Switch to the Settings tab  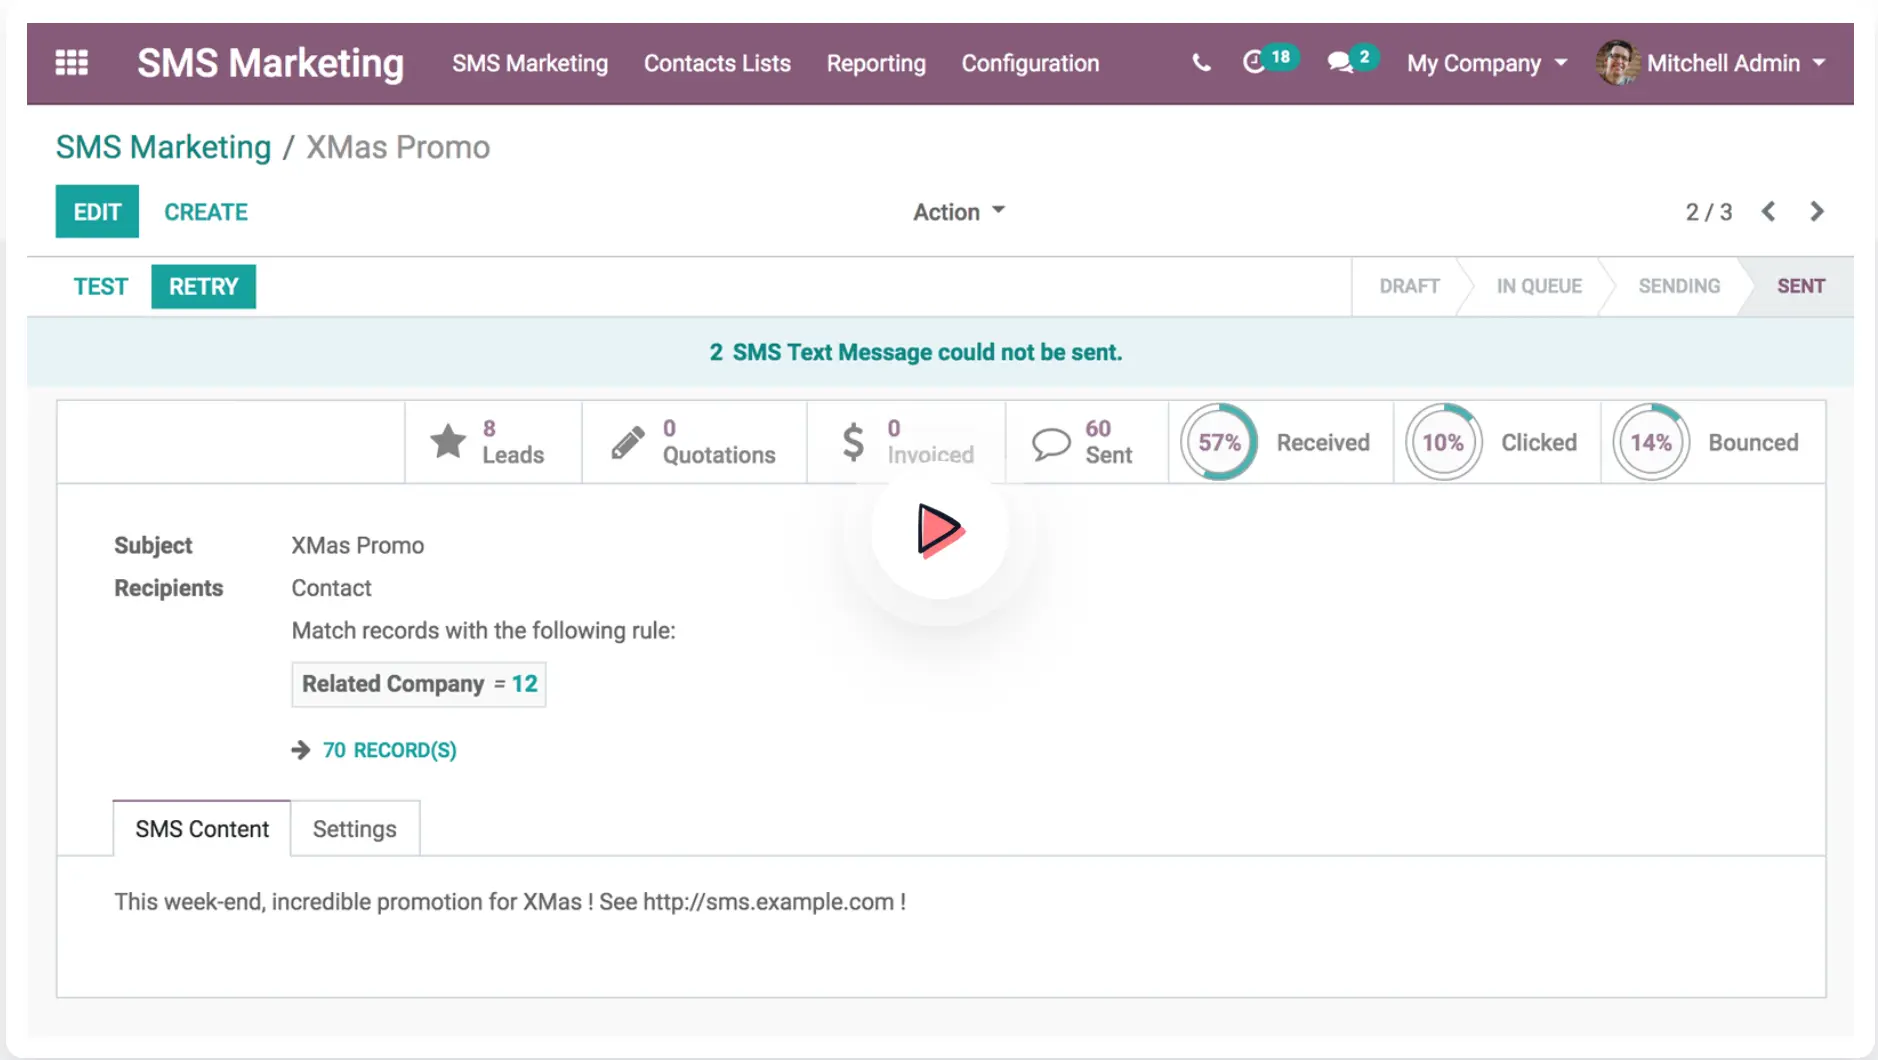355,829
